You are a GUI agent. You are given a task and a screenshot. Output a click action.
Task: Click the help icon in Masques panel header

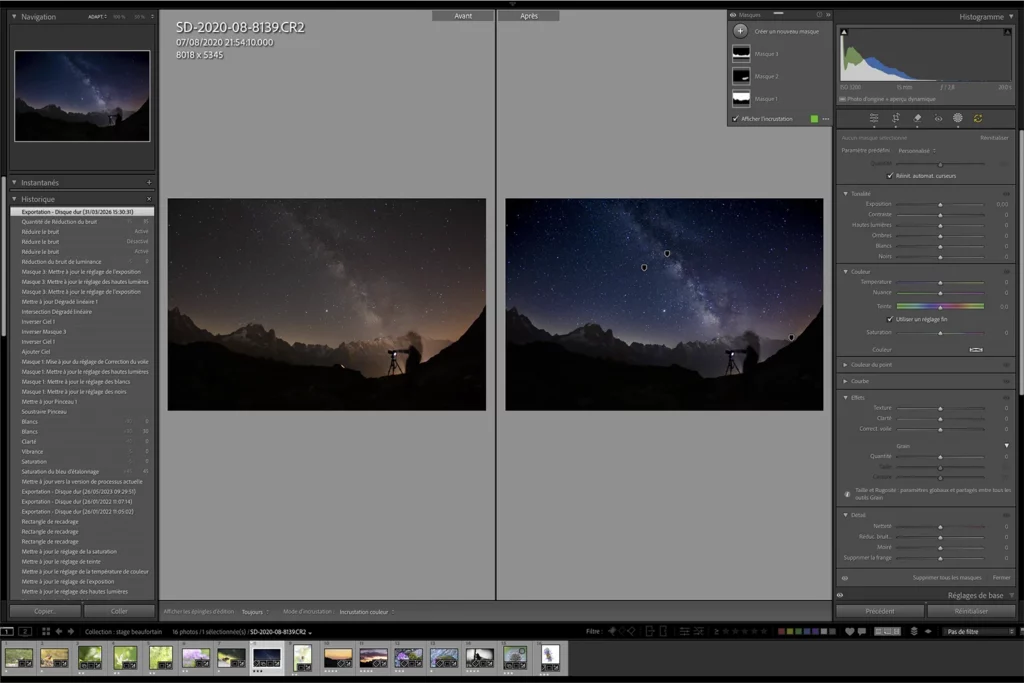(x=819, y=14)
